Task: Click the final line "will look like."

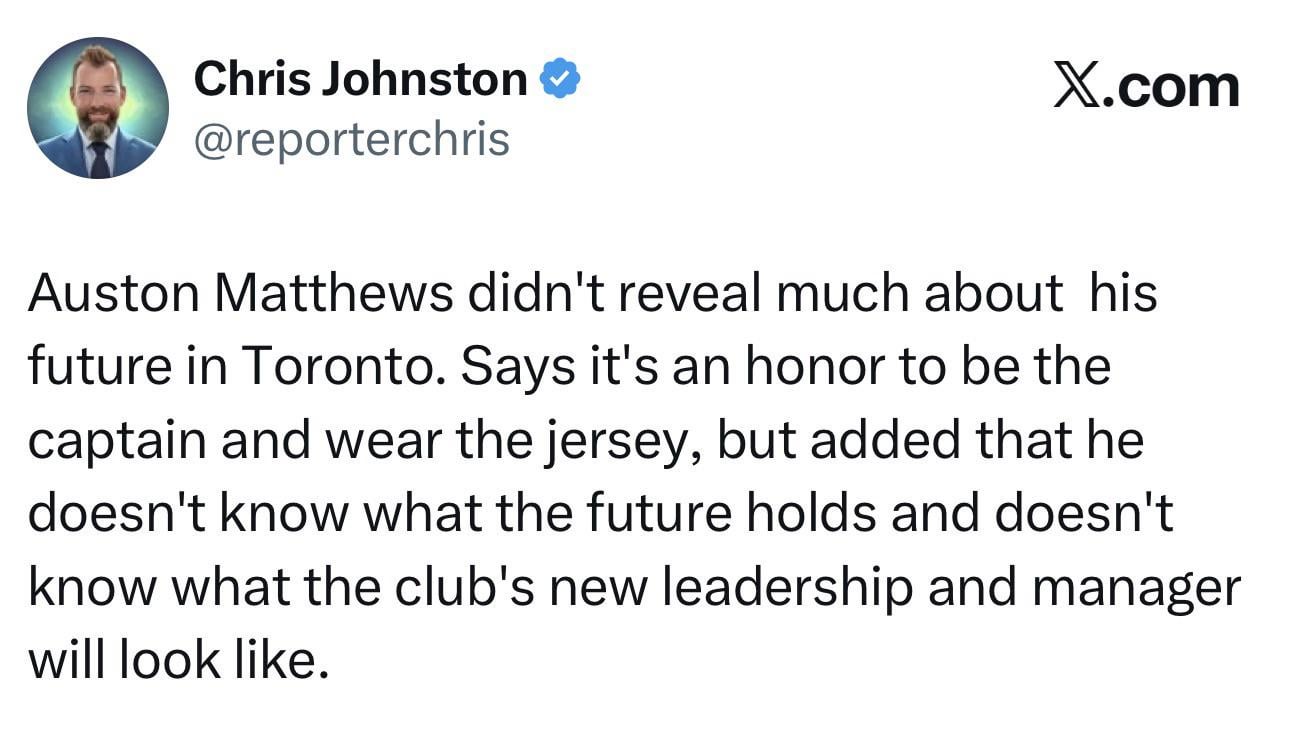Action: pos(178,661)
